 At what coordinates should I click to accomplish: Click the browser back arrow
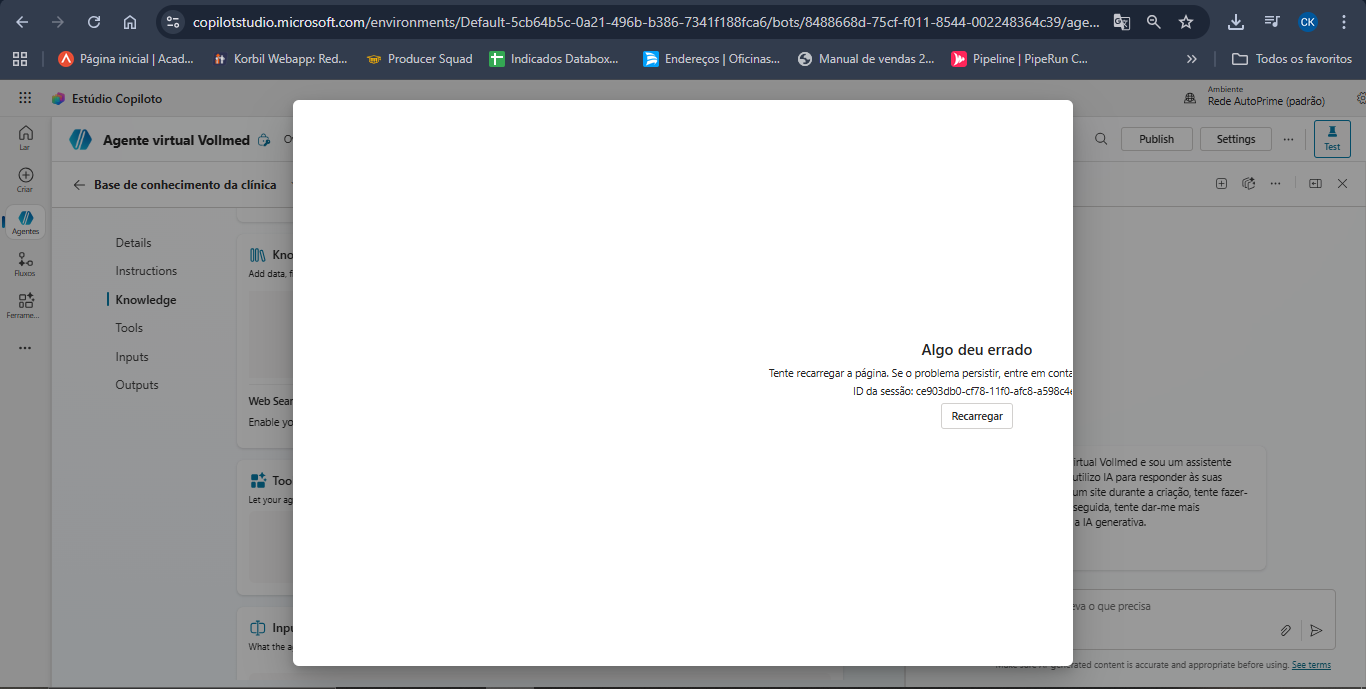point(22,22)
